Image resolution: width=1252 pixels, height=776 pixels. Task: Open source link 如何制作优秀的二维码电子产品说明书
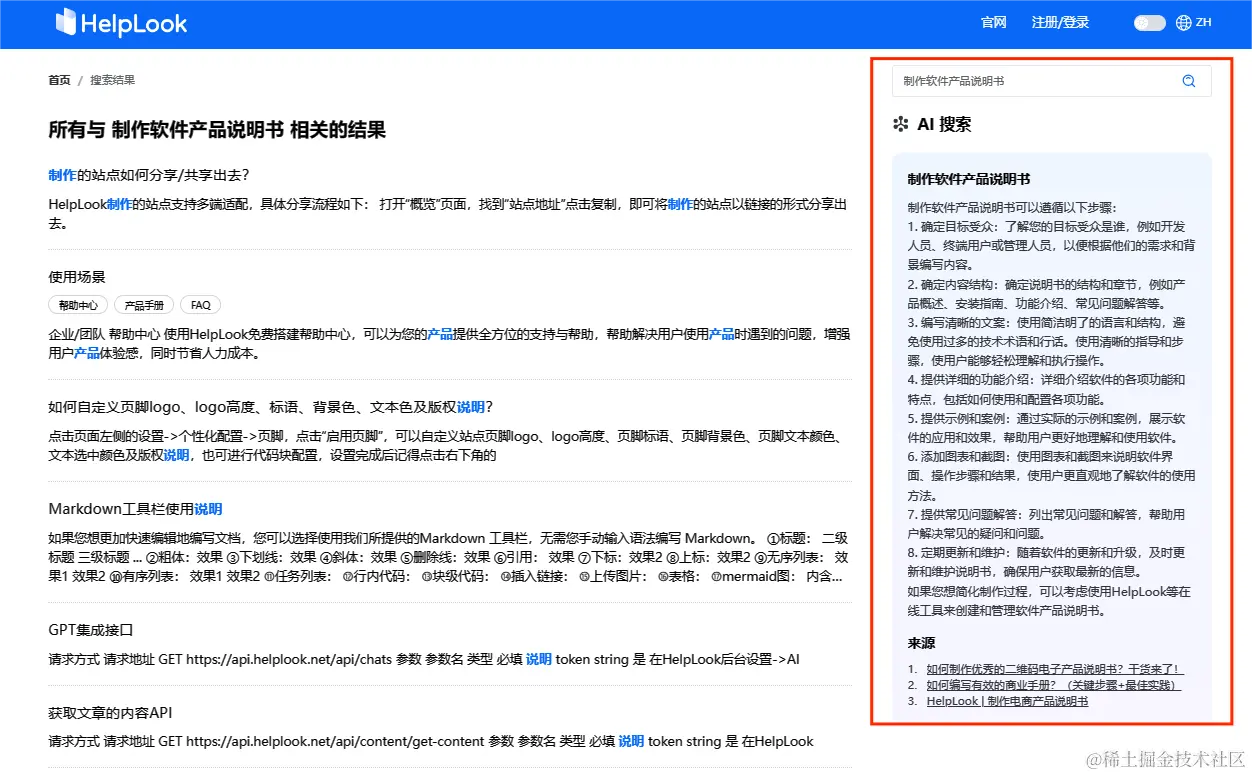click(1055, 669)
